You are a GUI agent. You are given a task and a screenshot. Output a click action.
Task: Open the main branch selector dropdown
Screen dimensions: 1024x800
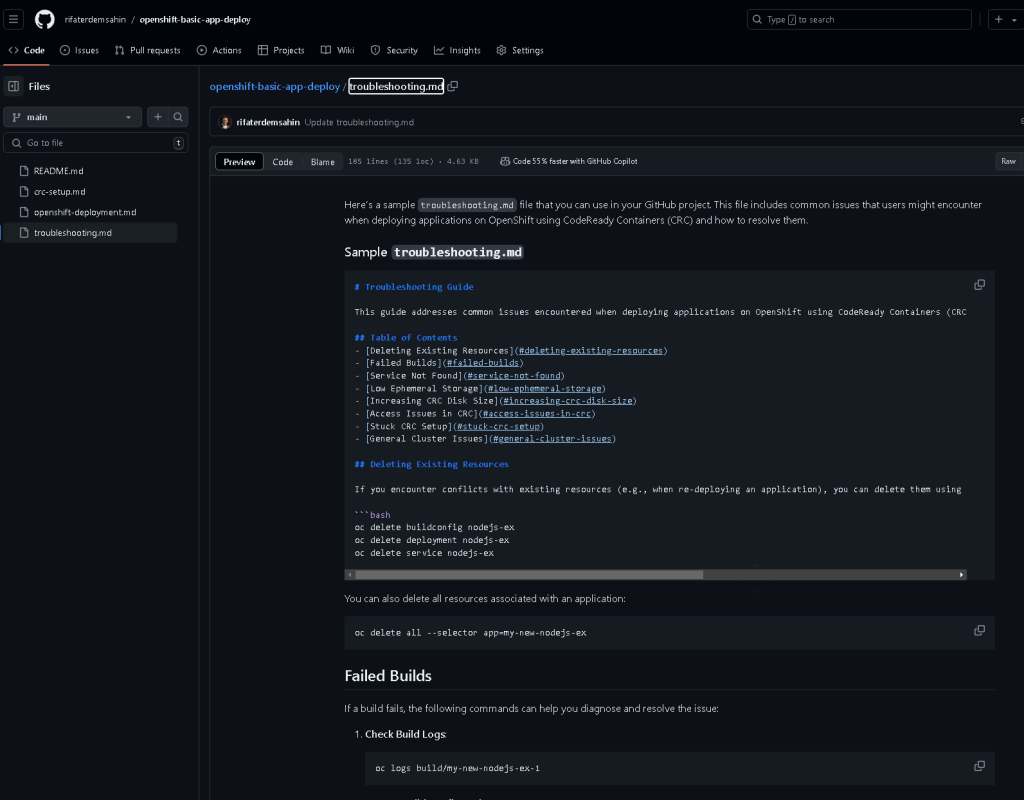click(72, 117)
